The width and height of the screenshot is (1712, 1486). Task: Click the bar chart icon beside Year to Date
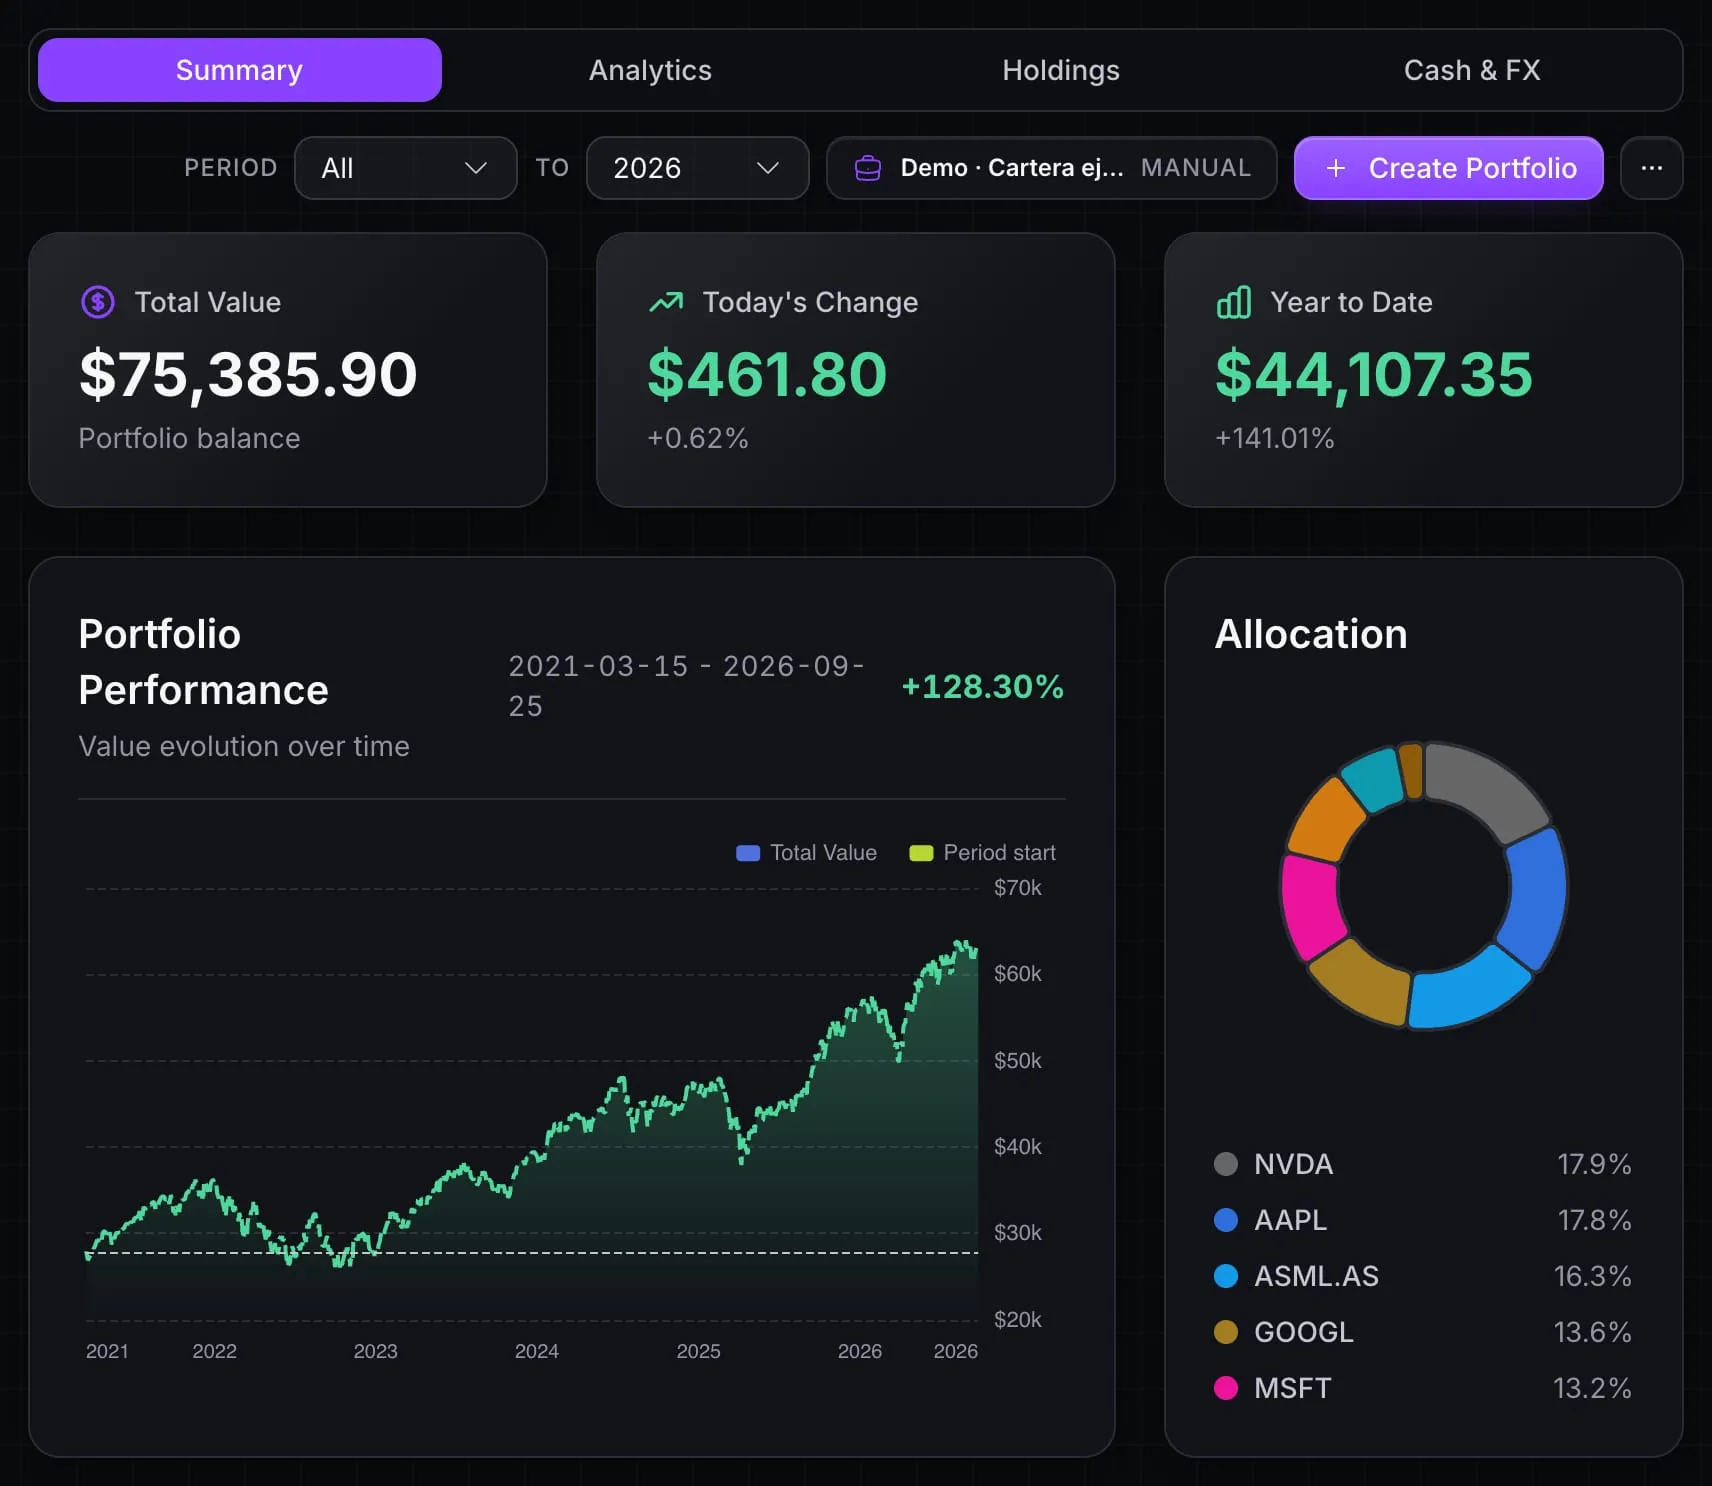[x=1234, y=302]
